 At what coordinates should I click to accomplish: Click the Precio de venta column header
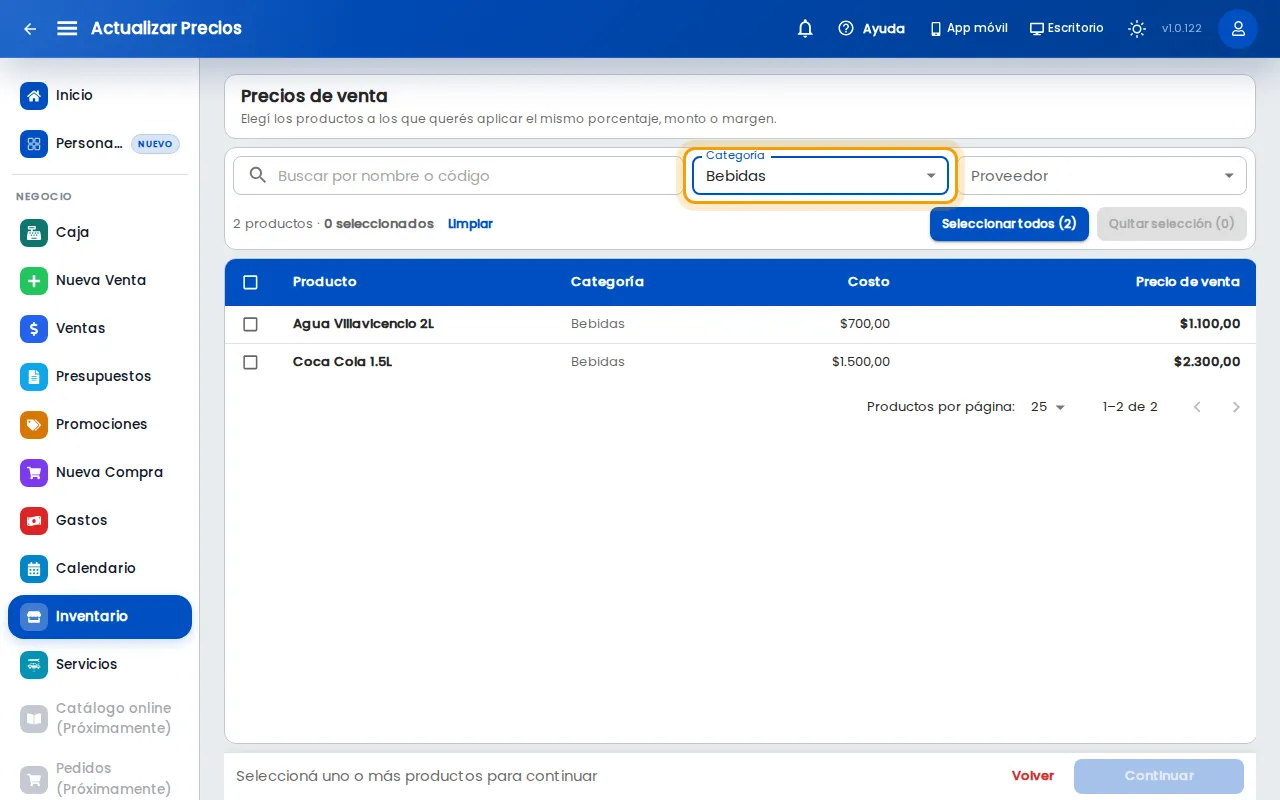(1188, 282)
